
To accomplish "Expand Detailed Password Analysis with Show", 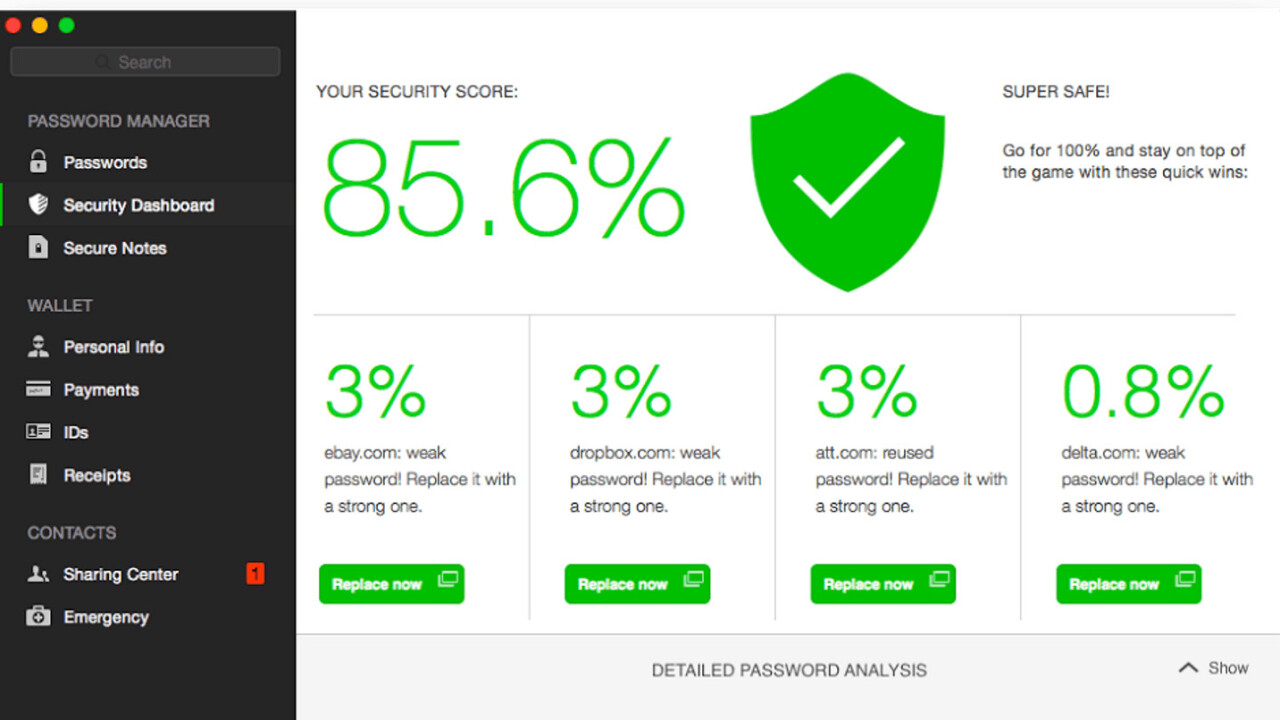I will coord(1214,668).
